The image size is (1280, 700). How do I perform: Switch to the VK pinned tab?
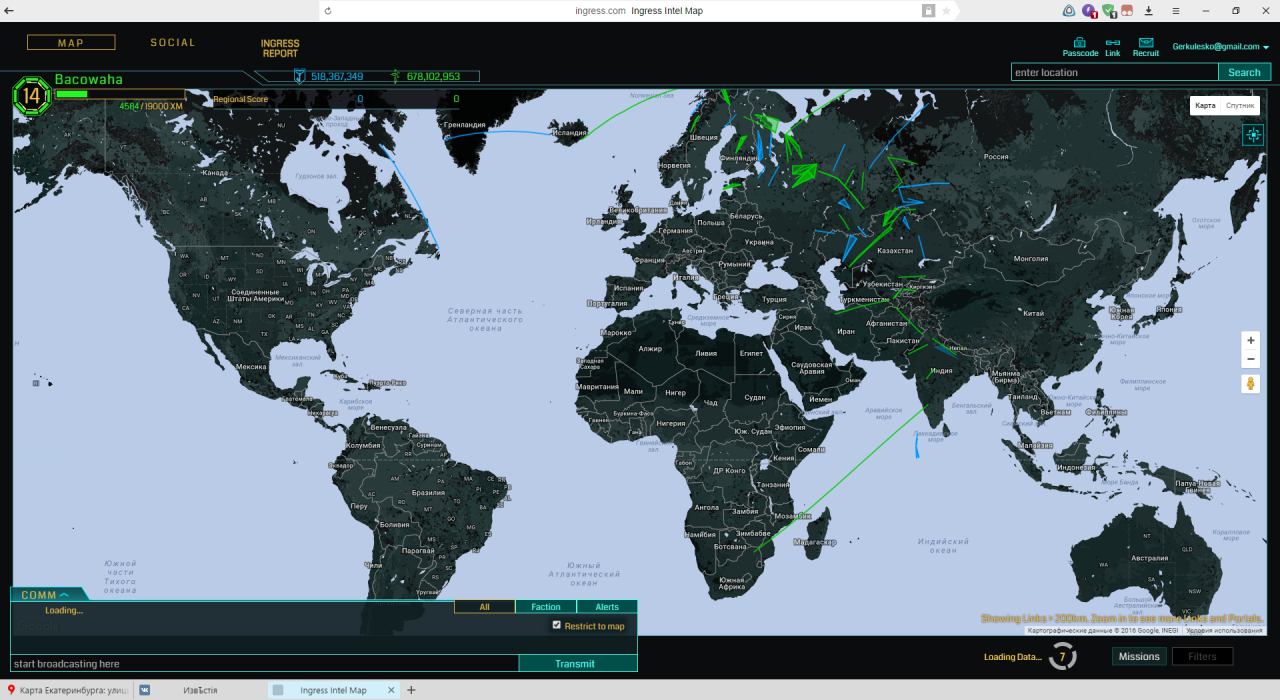pos(146,690)
